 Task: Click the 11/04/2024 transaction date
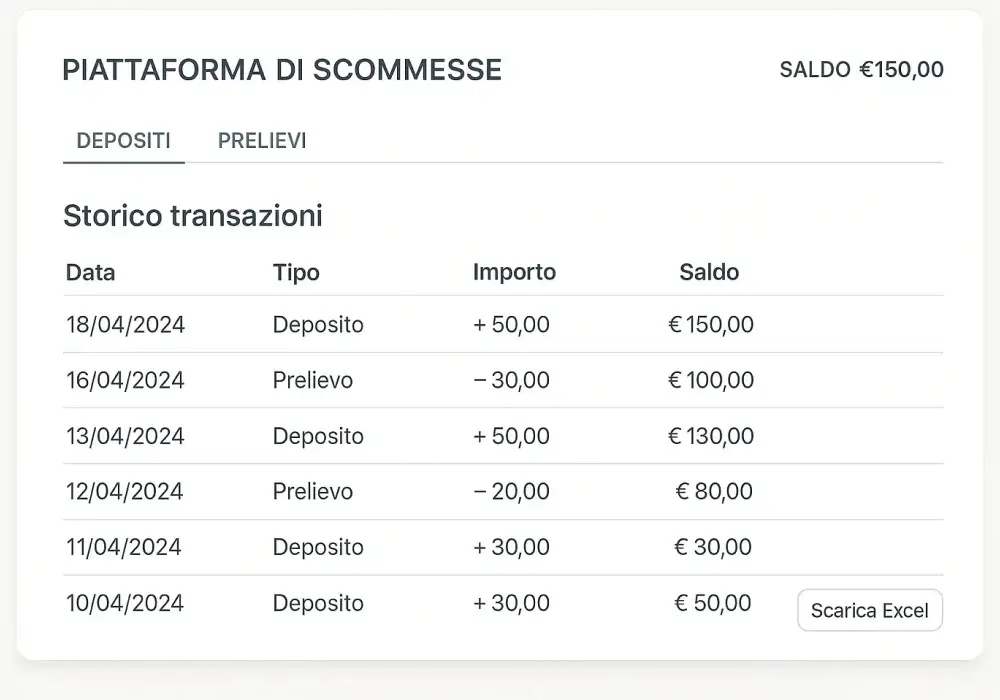(124, 547)
